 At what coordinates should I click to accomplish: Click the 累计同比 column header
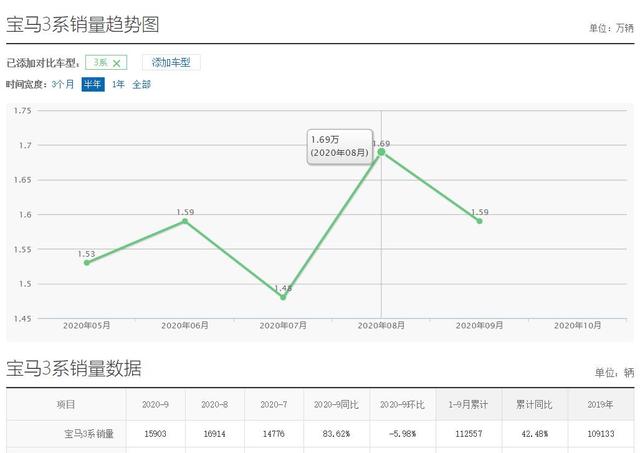(x=534, y=404)
